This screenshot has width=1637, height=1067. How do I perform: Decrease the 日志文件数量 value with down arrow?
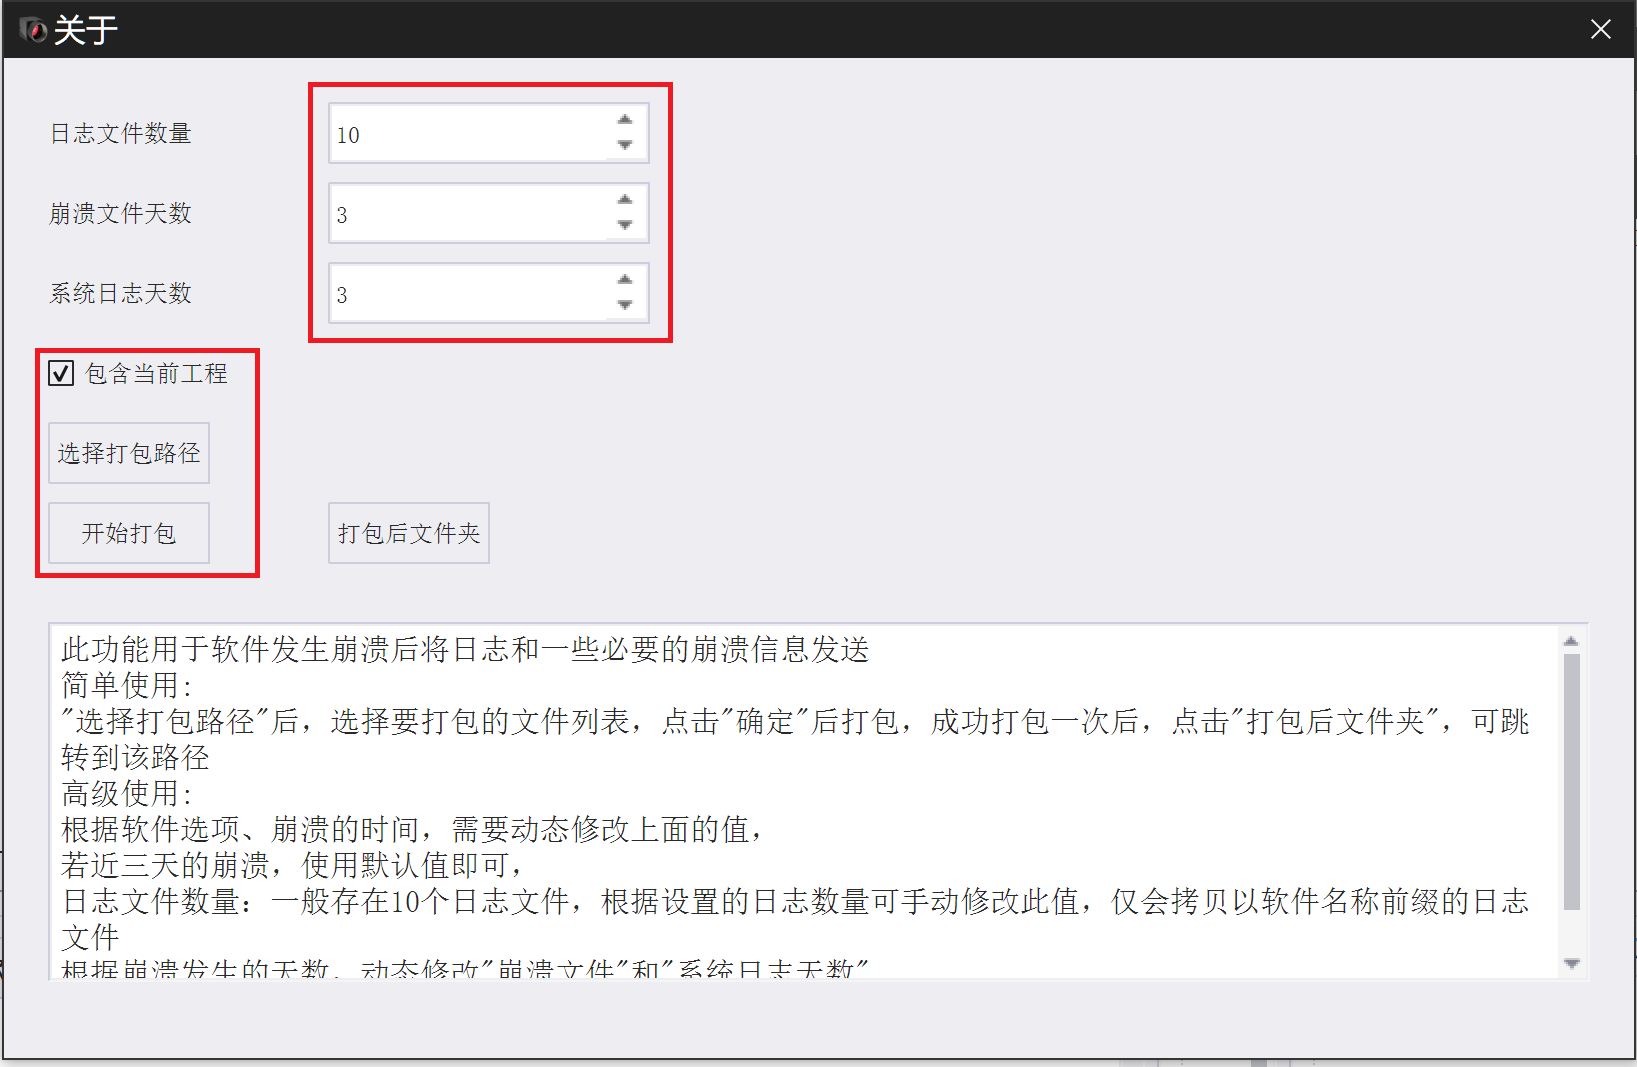point(625,146)
